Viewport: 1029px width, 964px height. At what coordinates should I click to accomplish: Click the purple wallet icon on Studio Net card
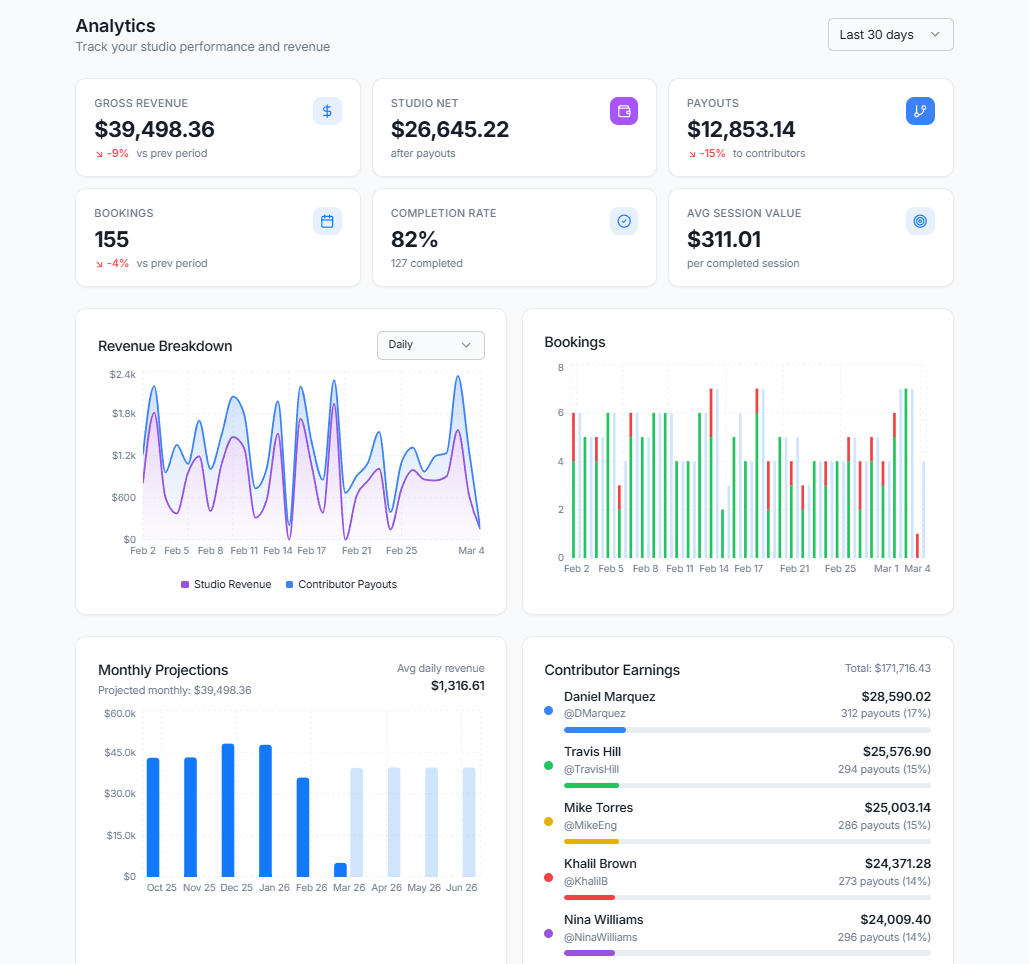(623, 111)
